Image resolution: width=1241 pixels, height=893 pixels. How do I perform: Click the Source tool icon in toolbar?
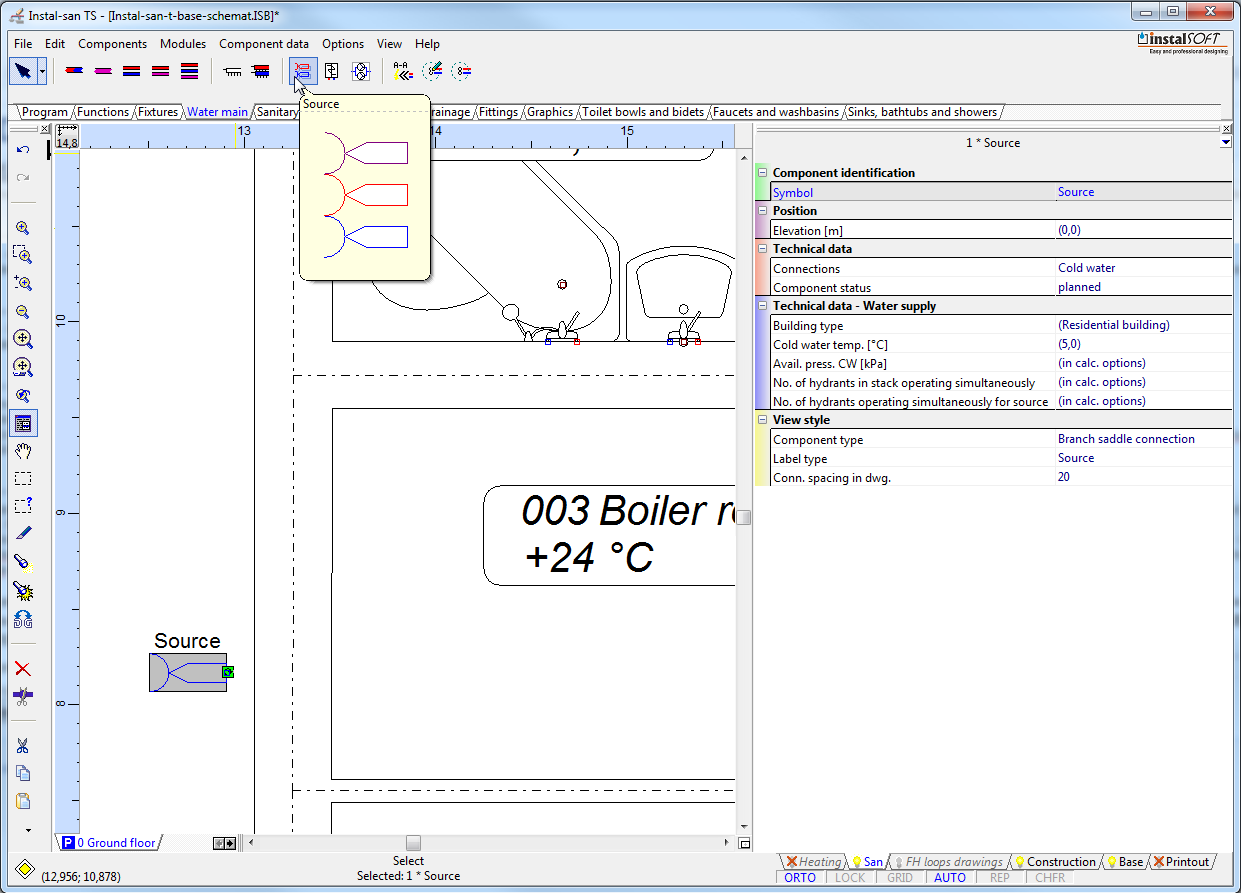[x=302, y=71]
